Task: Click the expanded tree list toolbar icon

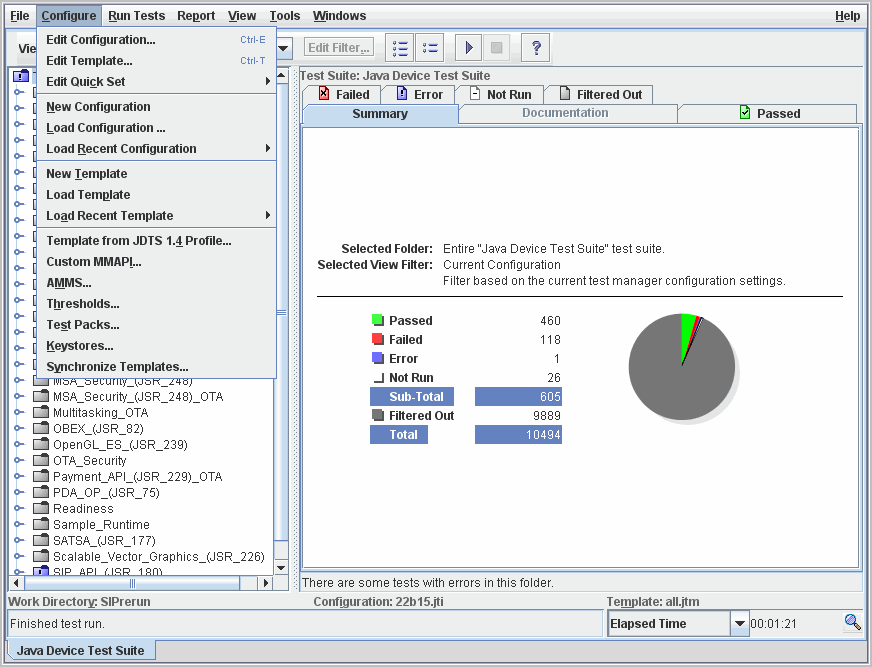Action: tap(400, 48)
